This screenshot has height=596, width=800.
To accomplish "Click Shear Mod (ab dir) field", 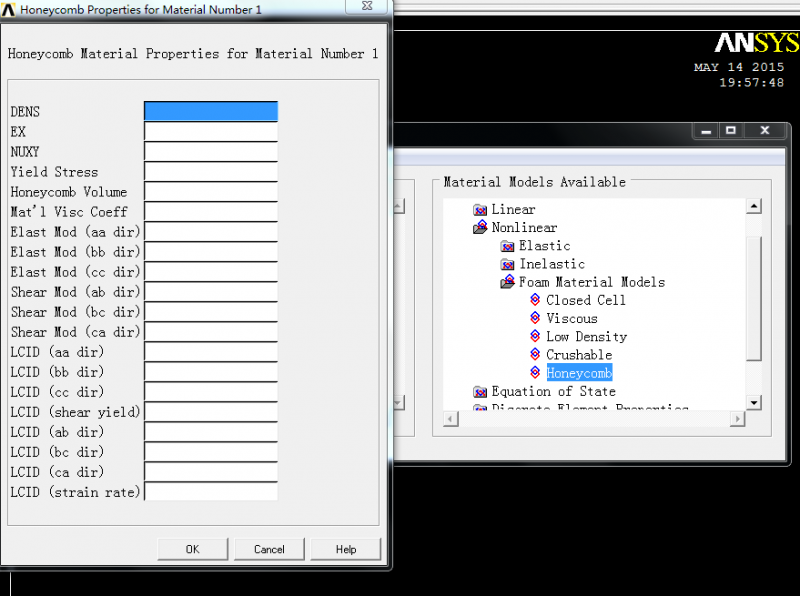I will 211,291.
